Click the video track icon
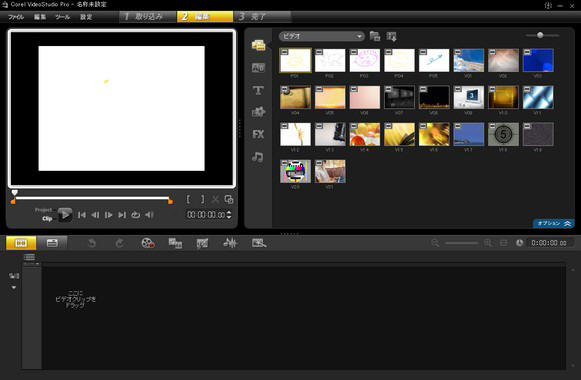Image resolution: width=581 pixels, height=380 pixels. pos(14,276)
